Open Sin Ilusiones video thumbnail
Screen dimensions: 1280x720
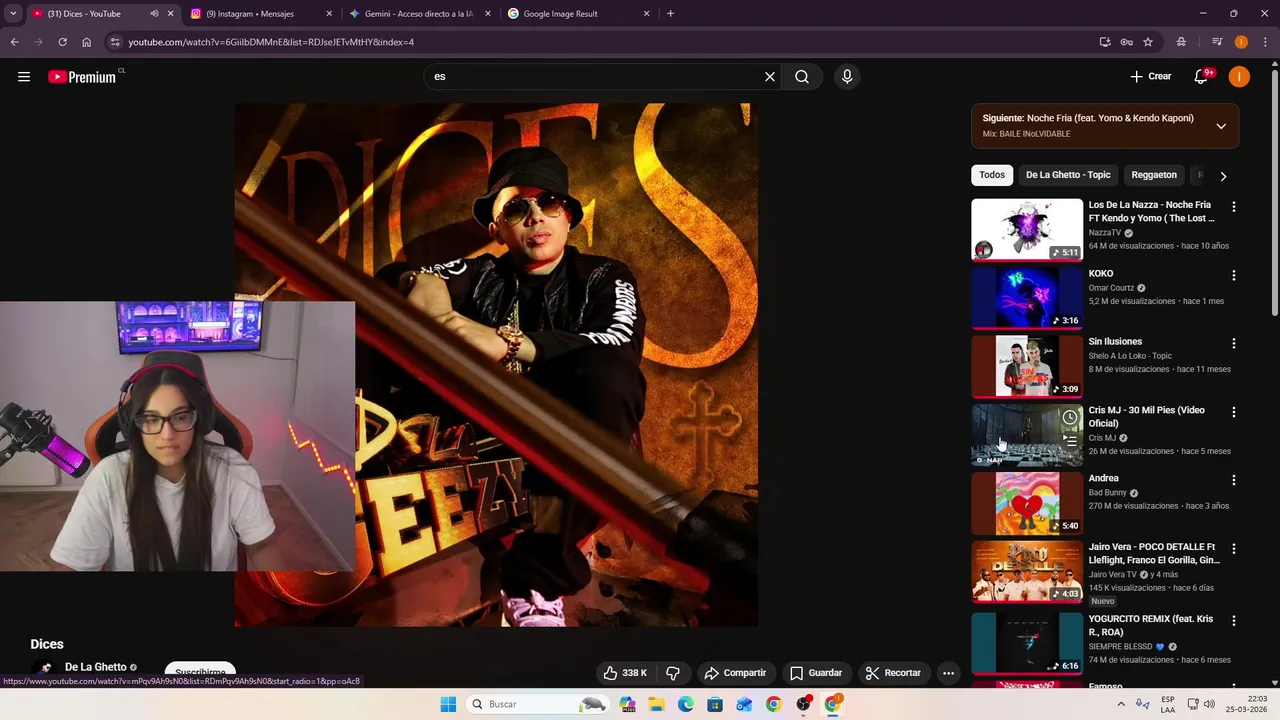(x=1027, y=366)
